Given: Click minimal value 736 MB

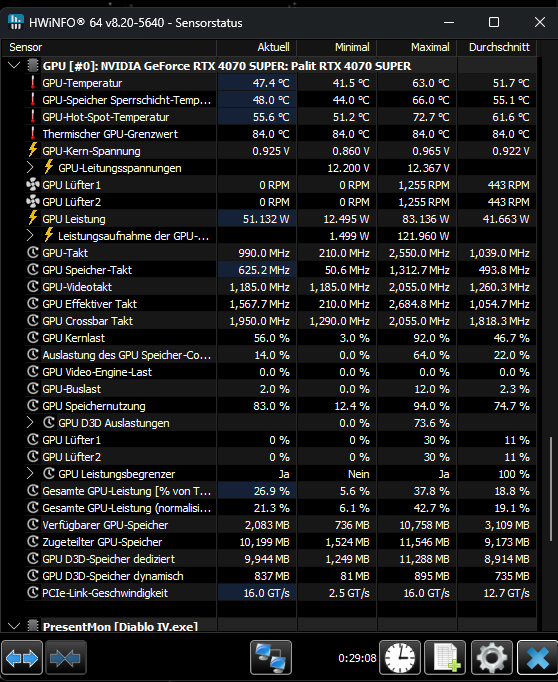Looking at the screenshot, I should pos(352,525).
